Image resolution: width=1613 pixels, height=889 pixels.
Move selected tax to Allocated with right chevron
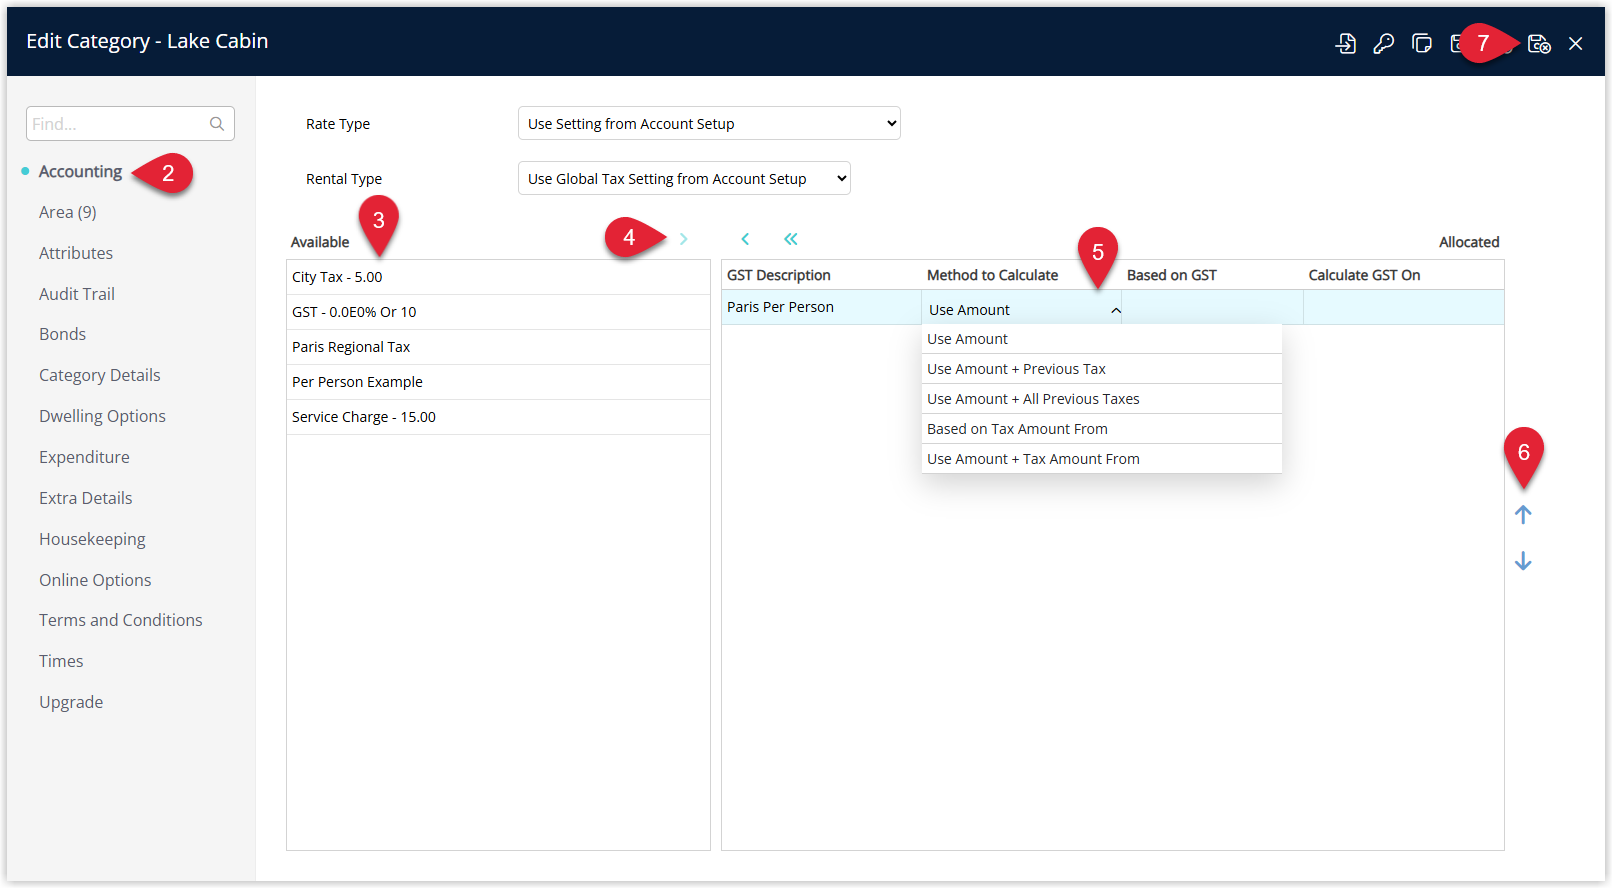(x=683, y=239)
